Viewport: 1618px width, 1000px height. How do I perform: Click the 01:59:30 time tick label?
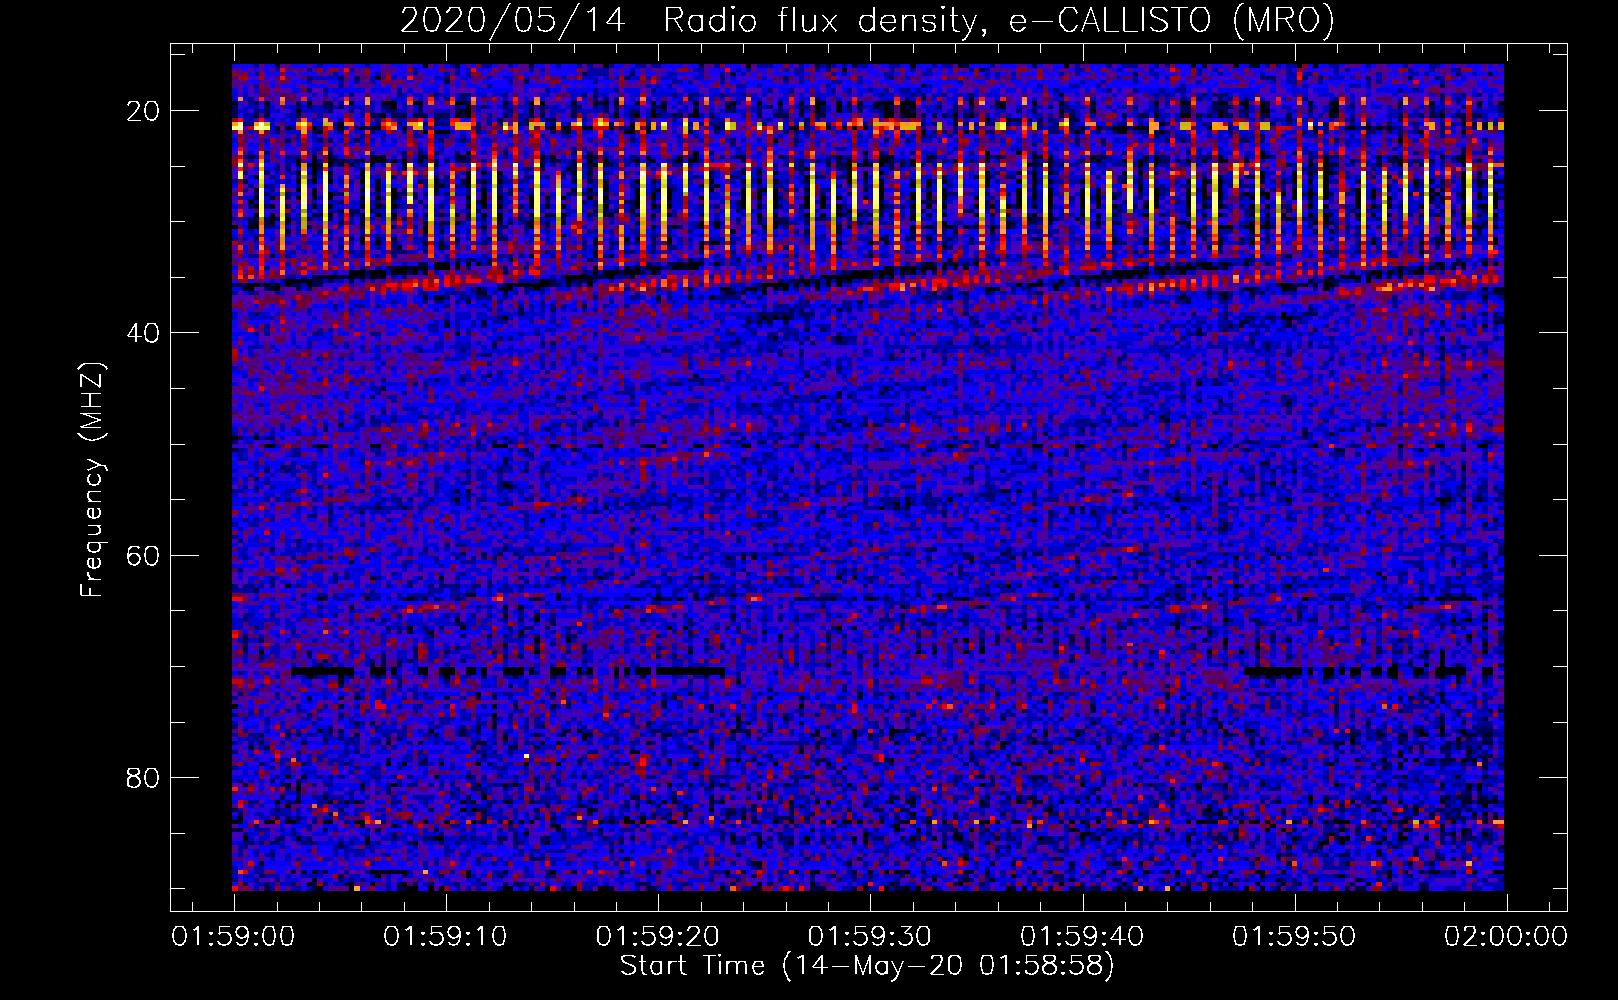click(870, 937)
